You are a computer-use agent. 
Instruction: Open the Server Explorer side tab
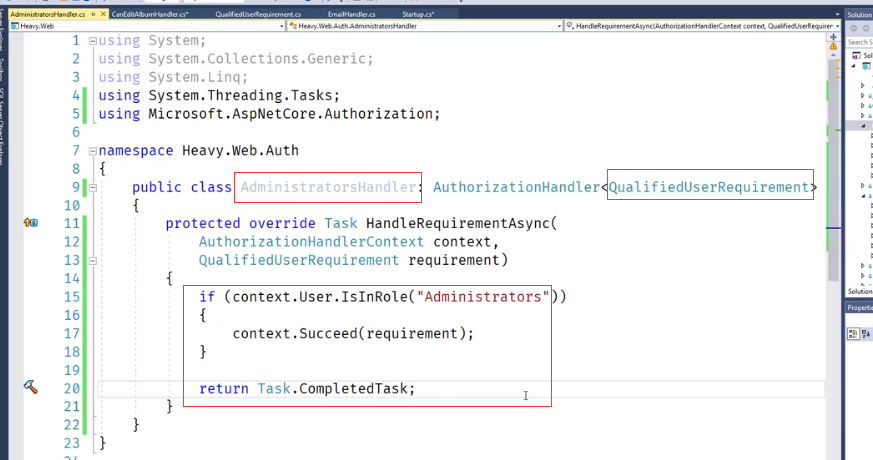[x=3, y=30]
